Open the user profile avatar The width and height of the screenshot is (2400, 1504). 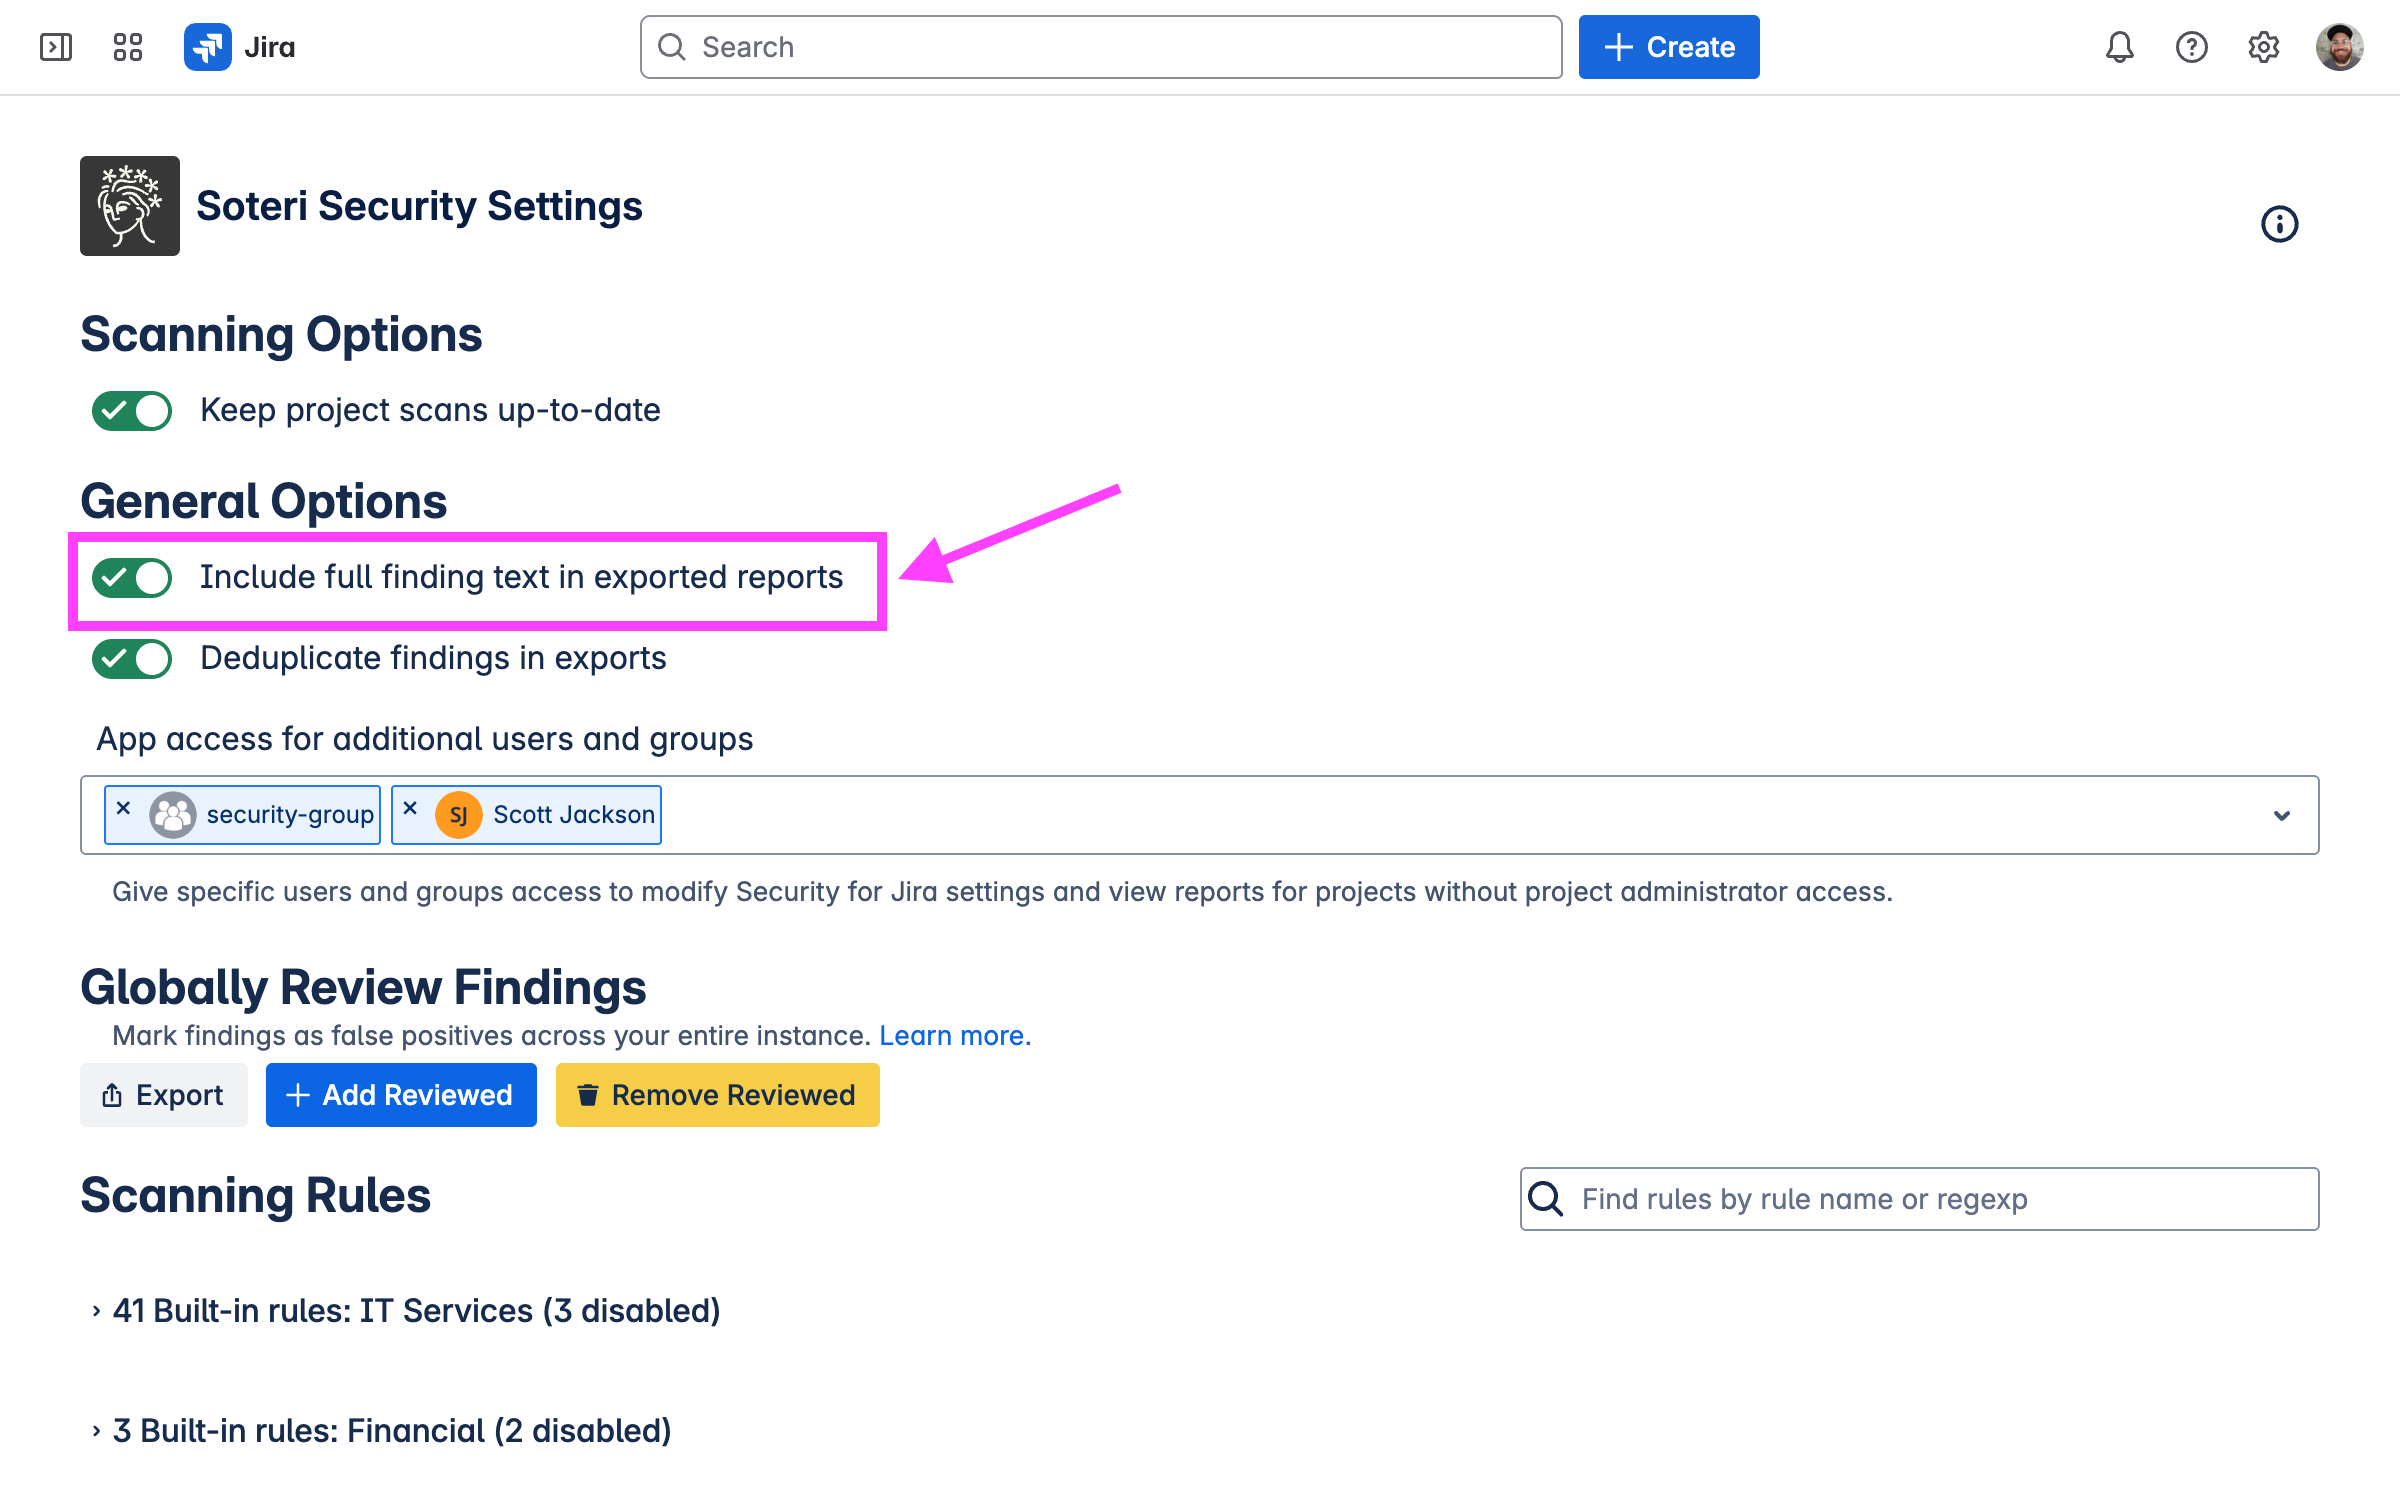coord(2339,47)
